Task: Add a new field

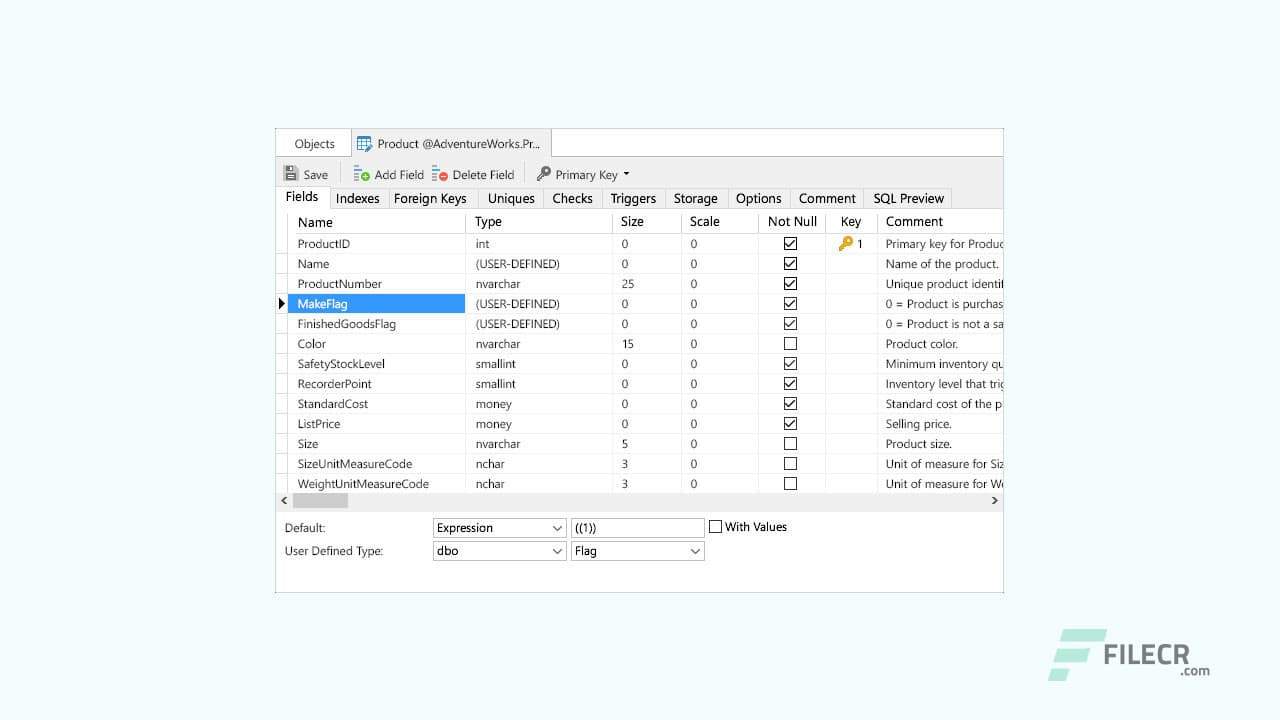Action: (388, 174)
